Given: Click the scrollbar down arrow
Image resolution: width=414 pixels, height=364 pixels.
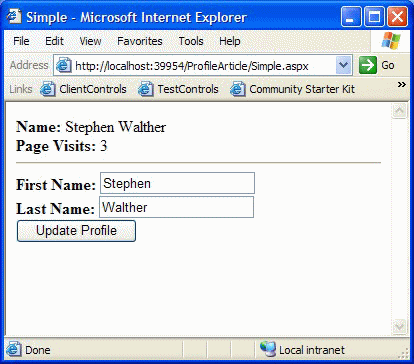Looking at the screenshot, I should (400, 327).
